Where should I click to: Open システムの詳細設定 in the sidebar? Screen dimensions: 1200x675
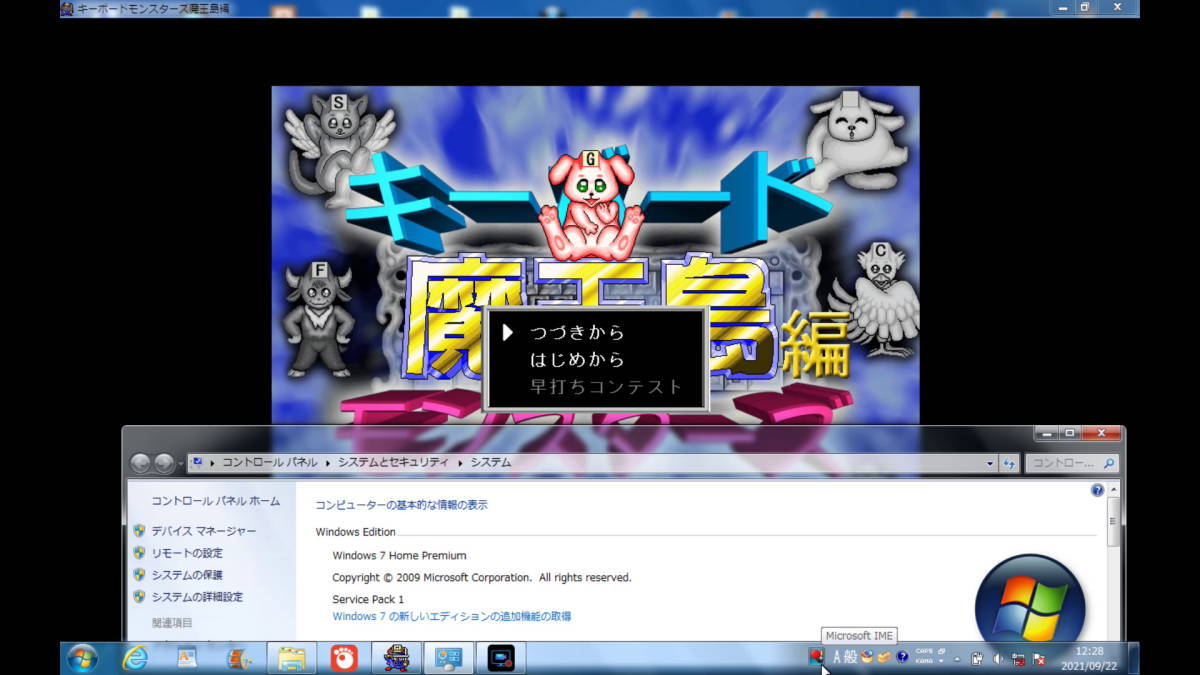(197, 597)
